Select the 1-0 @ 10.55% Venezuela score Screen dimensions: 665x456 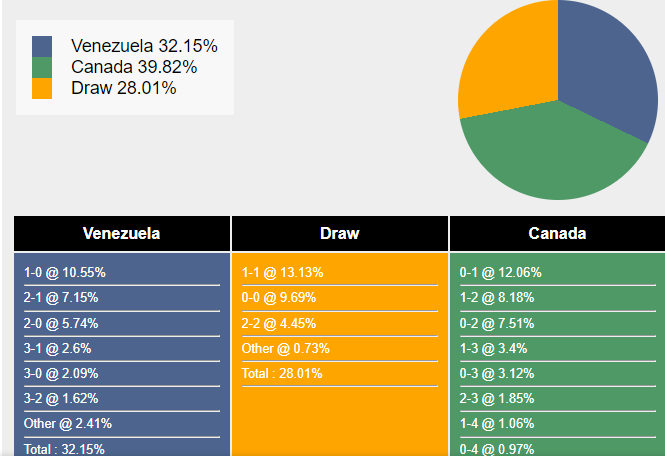(x=65, y=272)
